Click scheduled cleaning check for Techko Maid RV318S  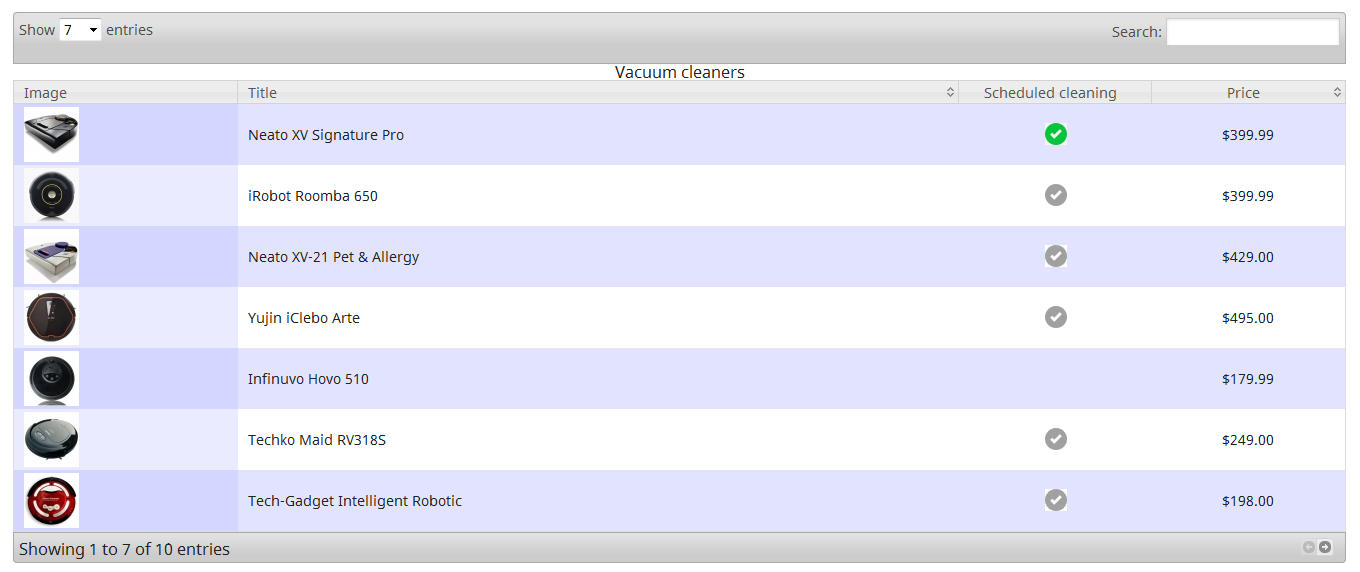coord(1055,439)
